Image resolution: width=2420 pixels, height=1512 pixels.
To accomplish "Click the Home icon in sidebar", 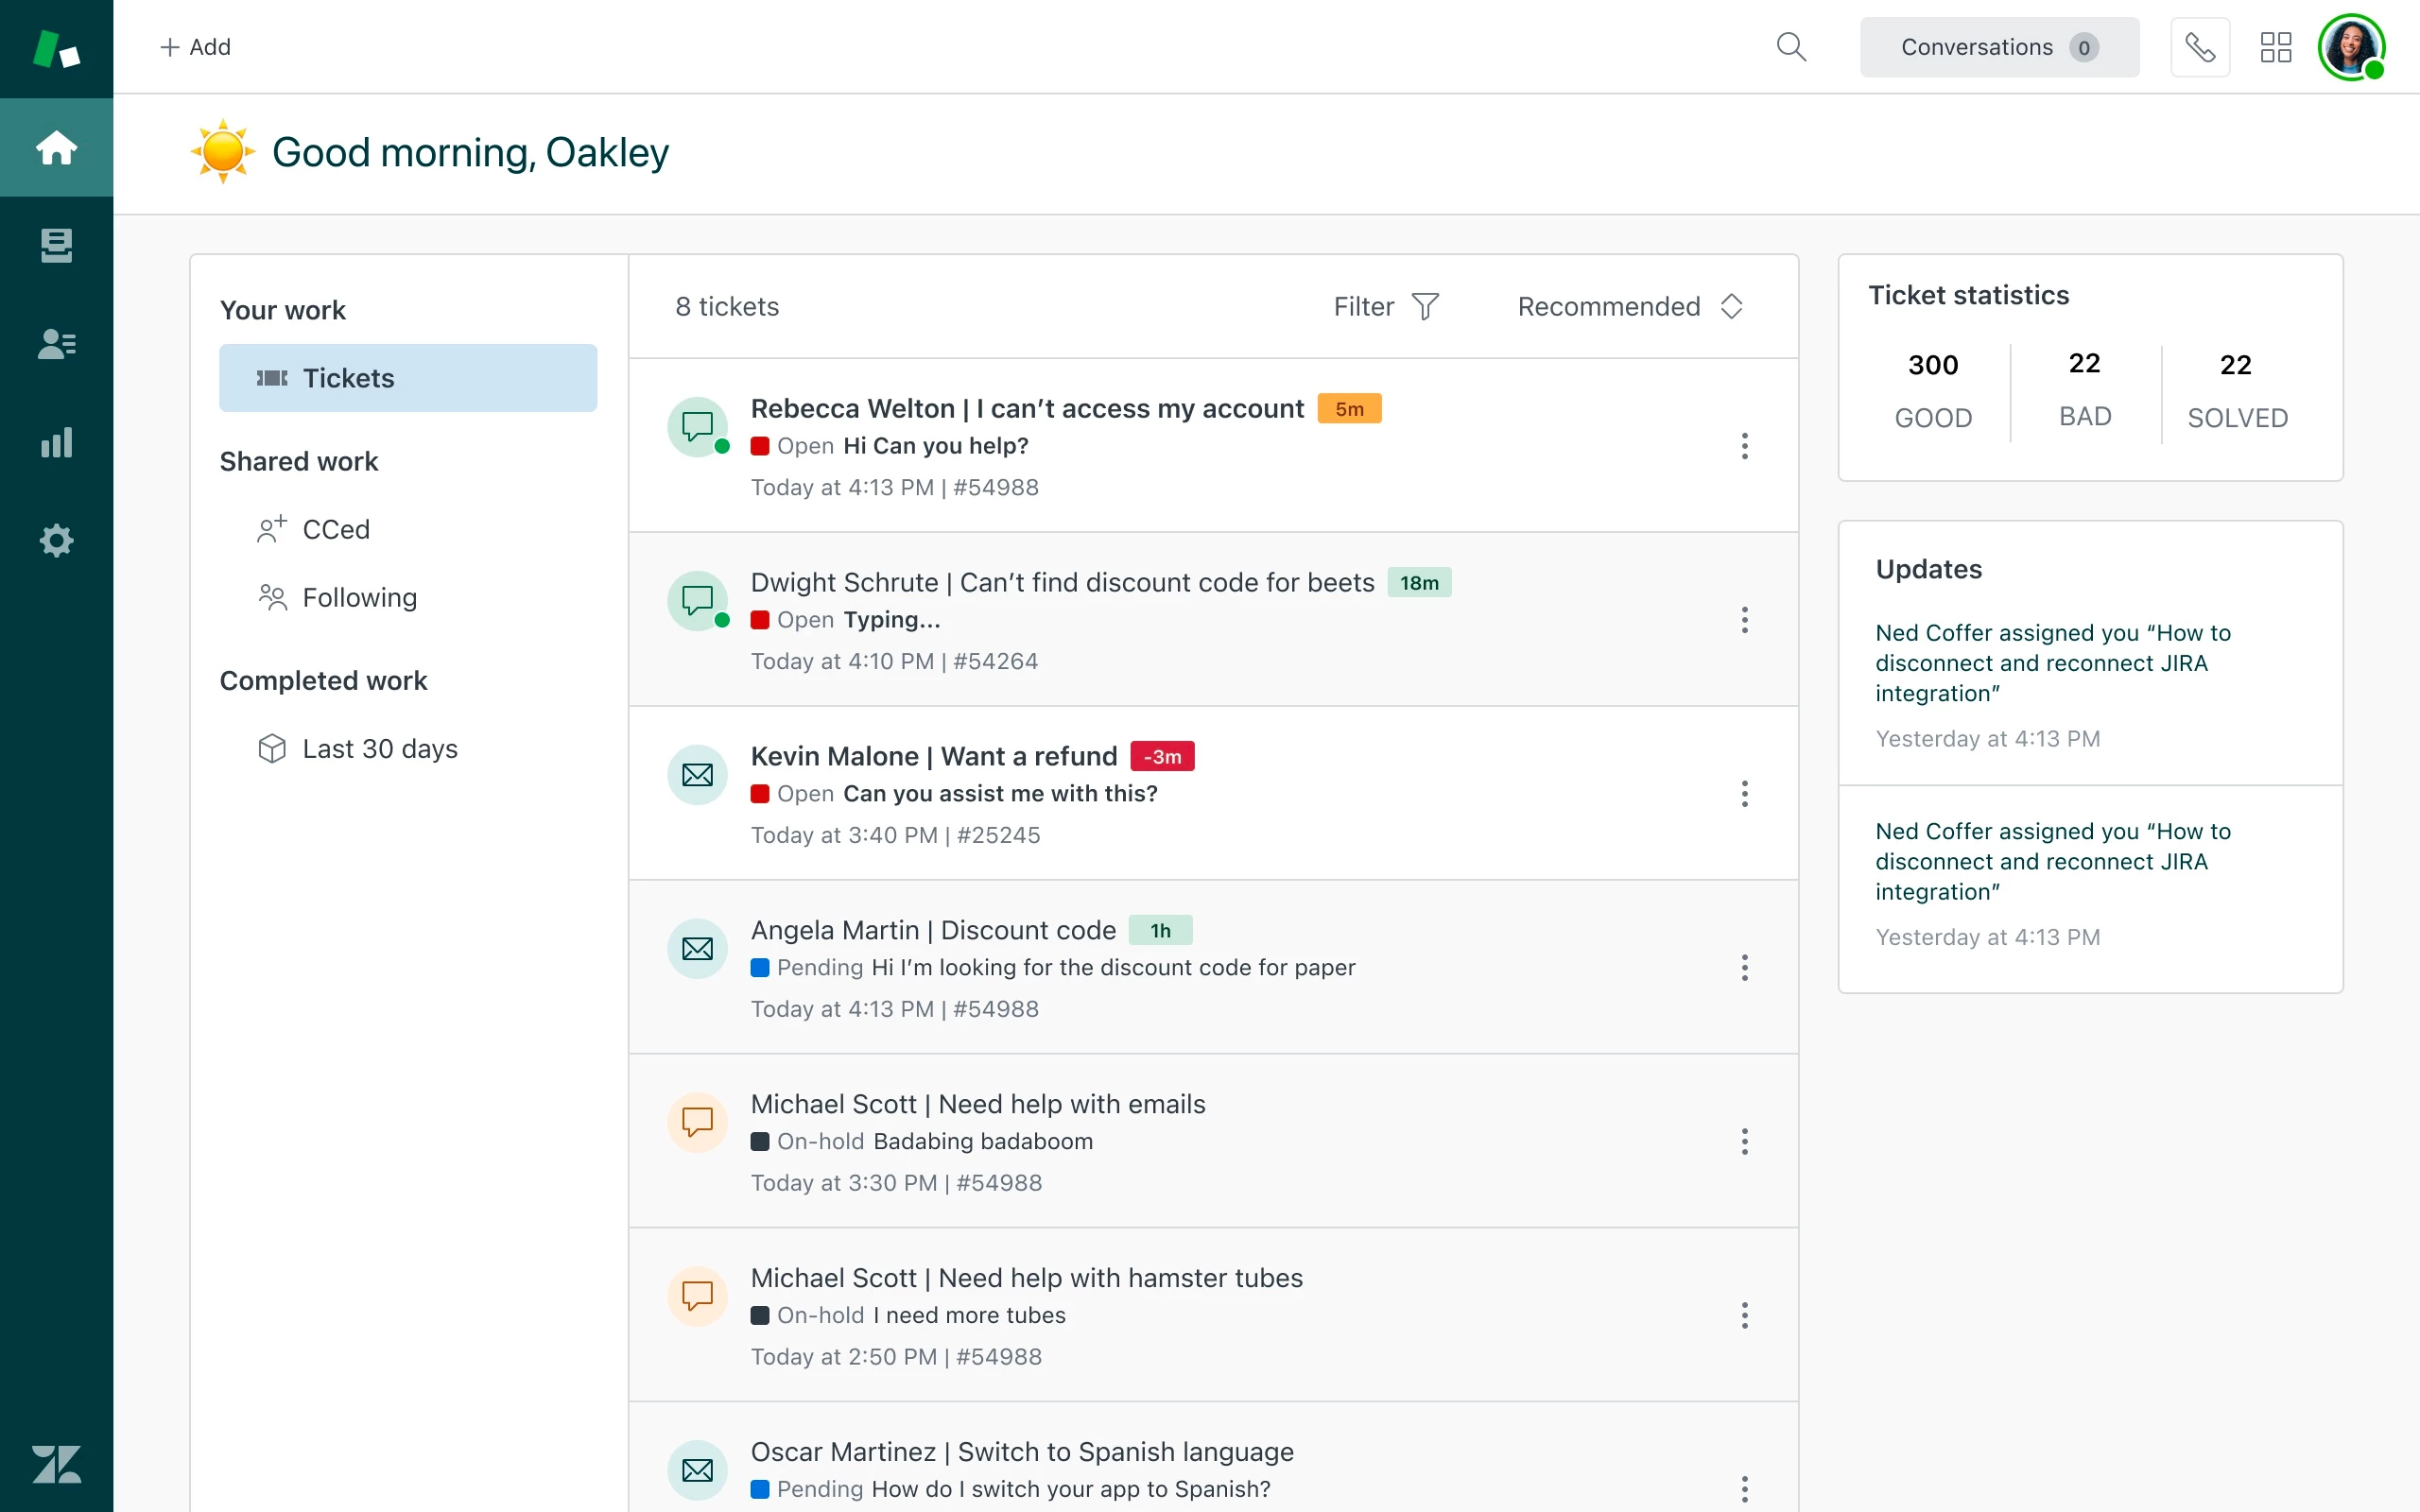I will pyautogui.click(x=56, y=148).
